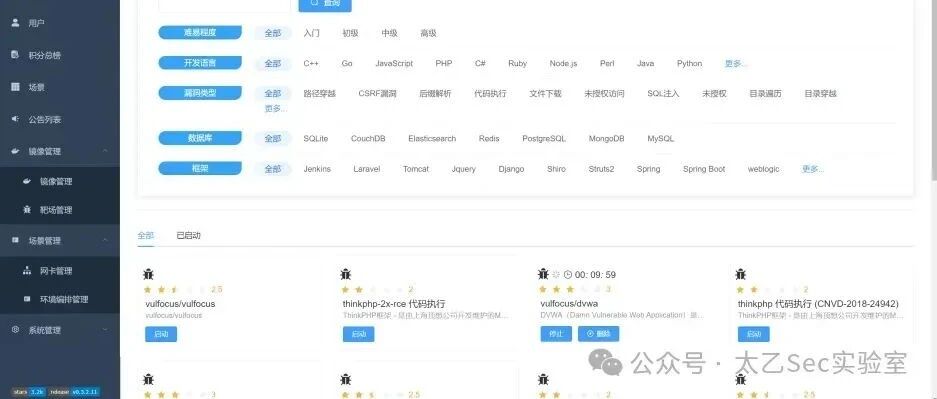The image size is (937, 399).
Task: Click the bug icon on thinkphp-2x-rce card
Action: pyautogui.click(x=346, y=274)
